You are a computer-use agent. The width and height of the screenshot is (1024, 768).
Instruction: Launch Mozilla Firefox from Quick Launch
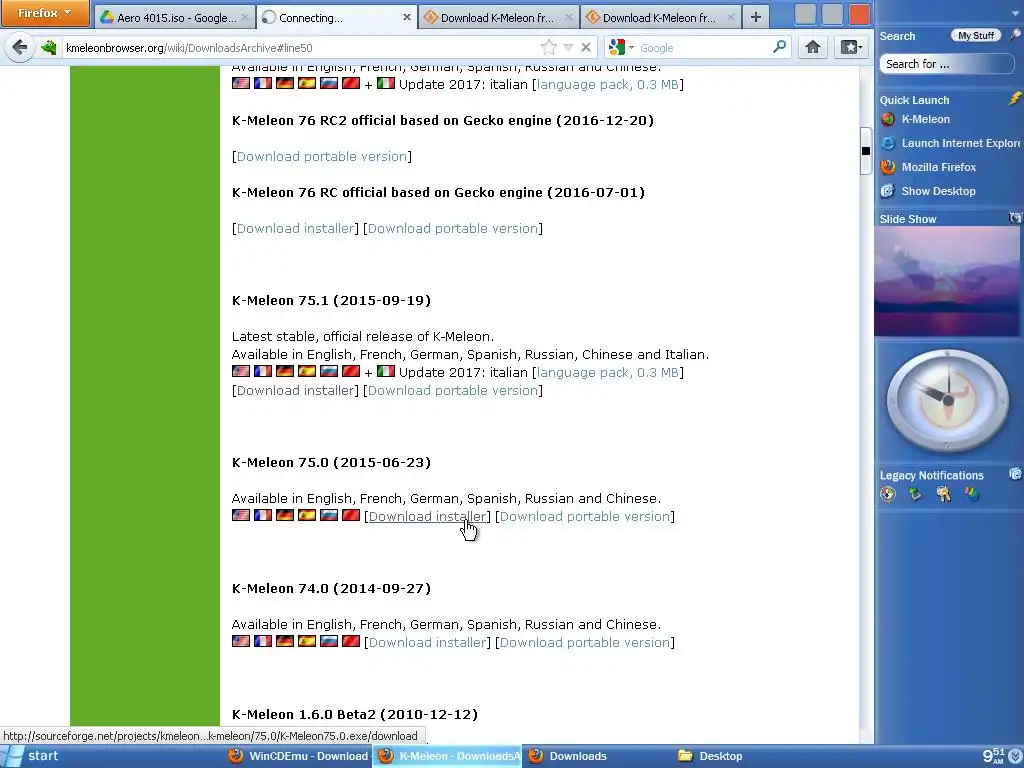928,167
